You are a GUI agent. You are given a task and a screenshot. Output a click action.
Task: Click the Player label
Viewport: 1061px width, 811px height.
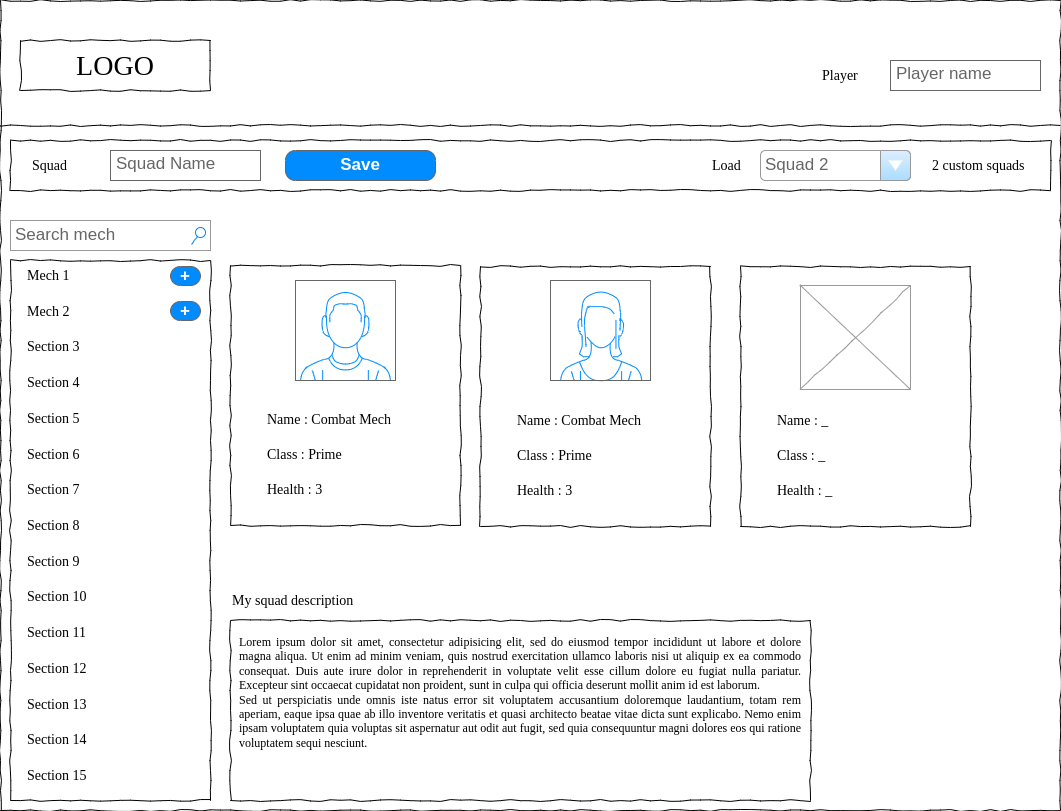coord(840,75)
